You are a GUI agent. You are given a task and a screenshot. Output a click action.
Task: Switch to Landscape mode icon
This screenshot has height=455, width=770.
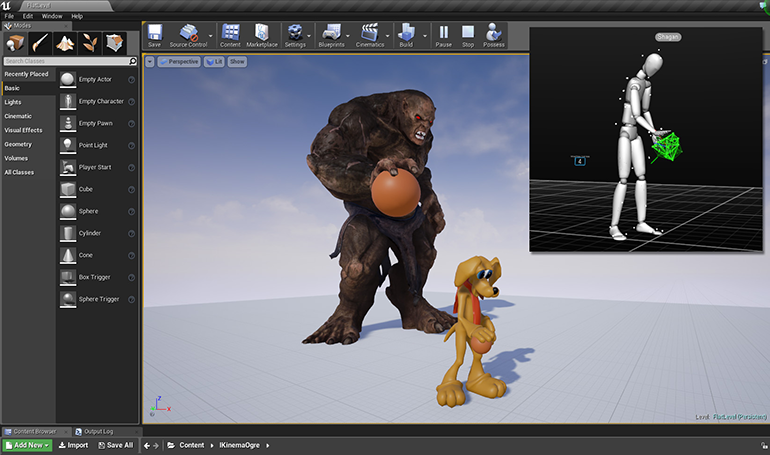pyautogui.click(x=66, y=43)
